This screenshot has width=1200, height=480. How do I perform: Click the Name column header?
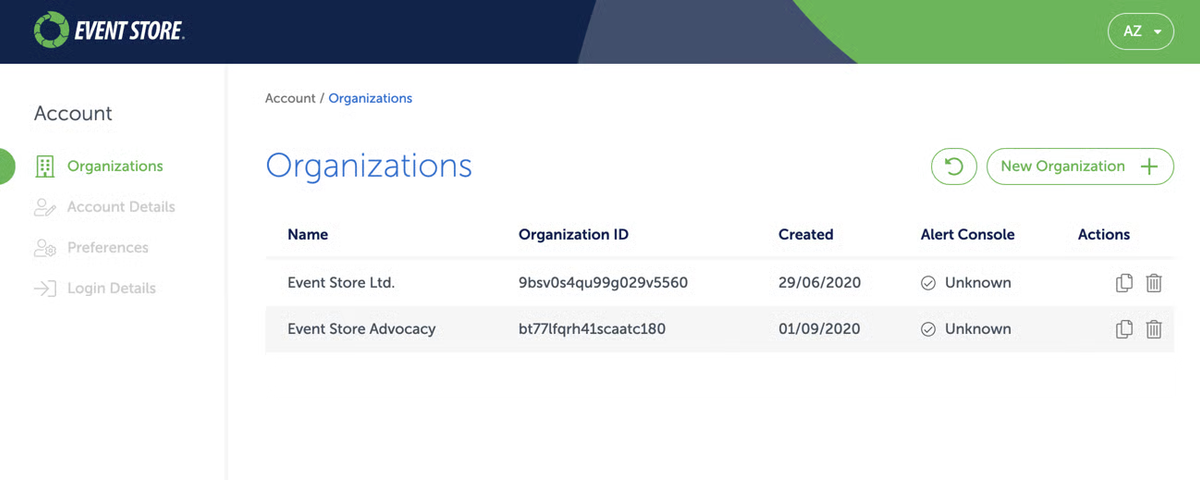(307, 234)
